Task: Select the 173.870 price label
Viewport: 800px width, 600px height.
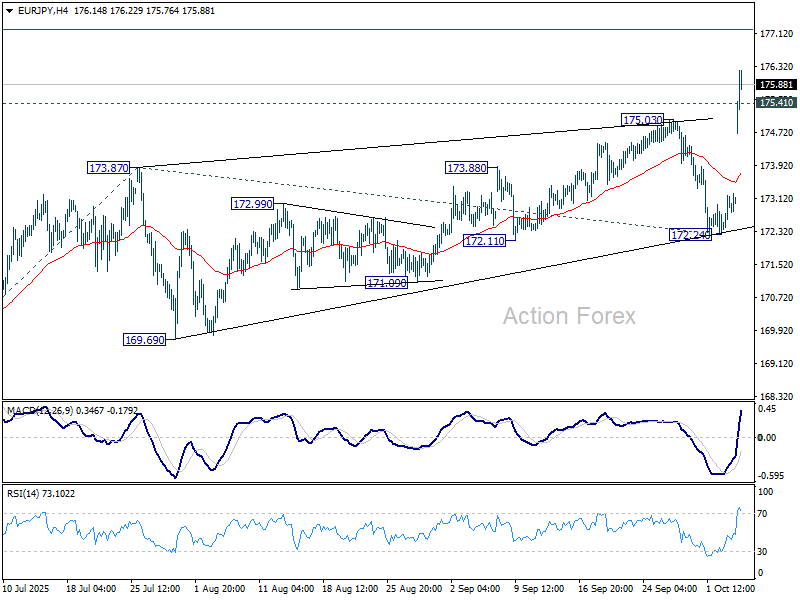Action: tap(108, 169)
